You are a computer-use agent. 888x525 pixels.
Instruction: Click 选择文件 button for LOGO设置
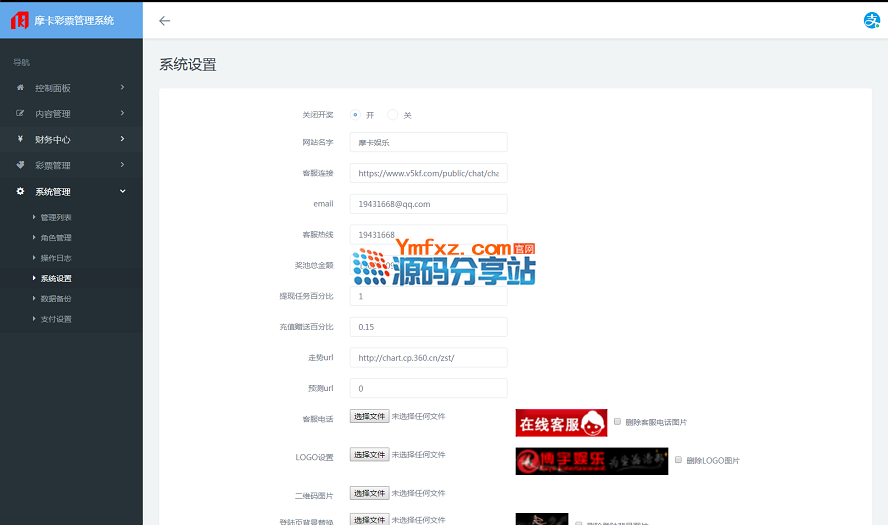[369, 455]
